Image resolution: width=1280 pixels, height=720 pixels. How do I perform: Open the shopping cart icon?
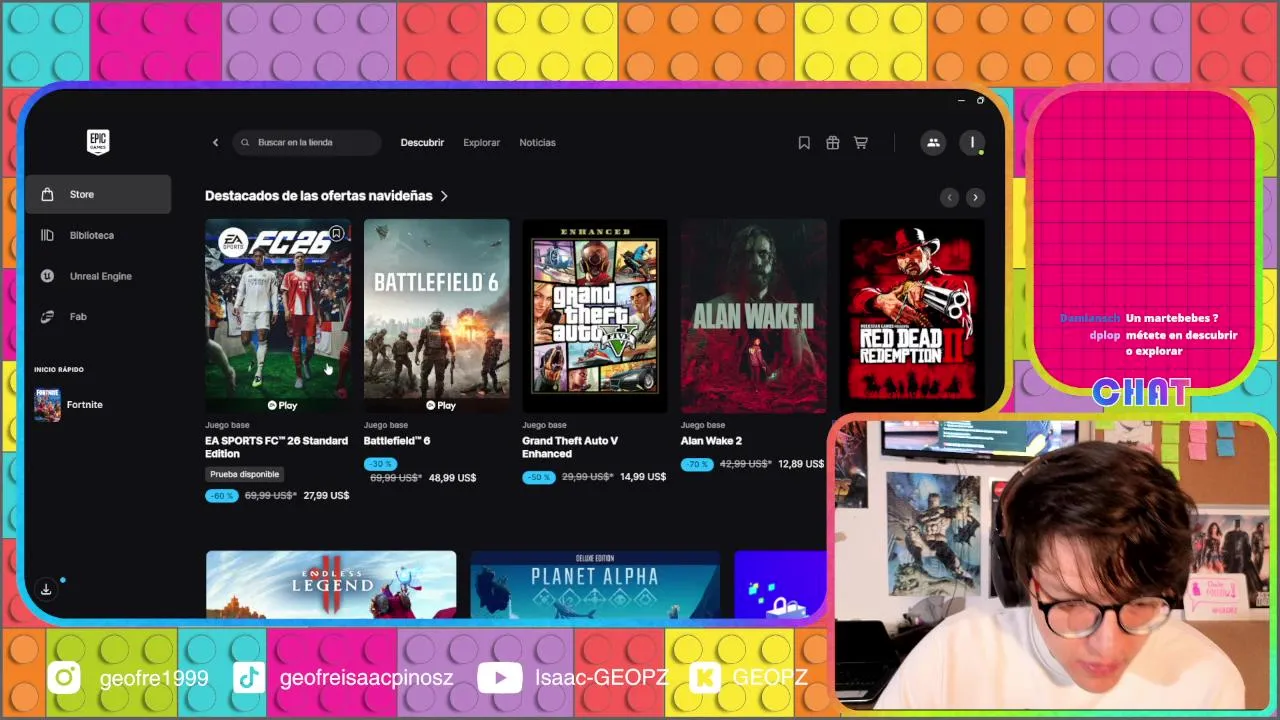coord(860,143)
